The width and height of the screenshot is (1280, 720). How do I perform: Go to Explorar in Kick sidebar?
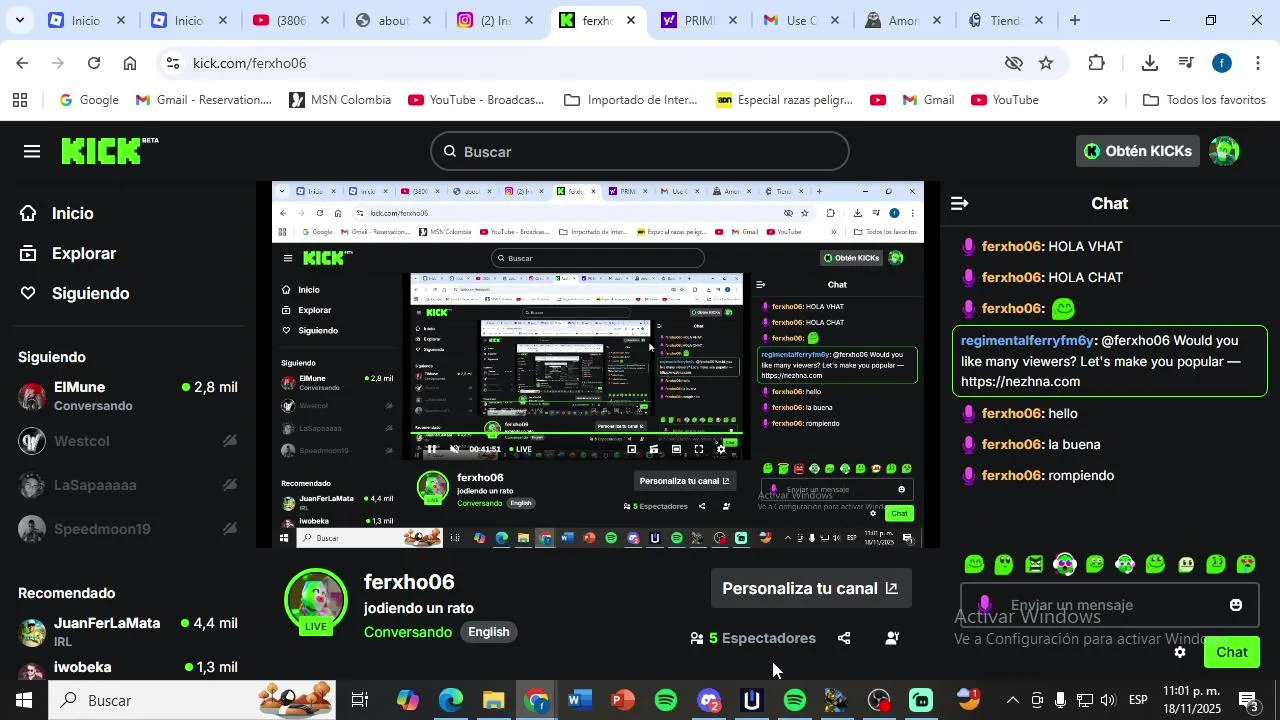pos(70,253)
